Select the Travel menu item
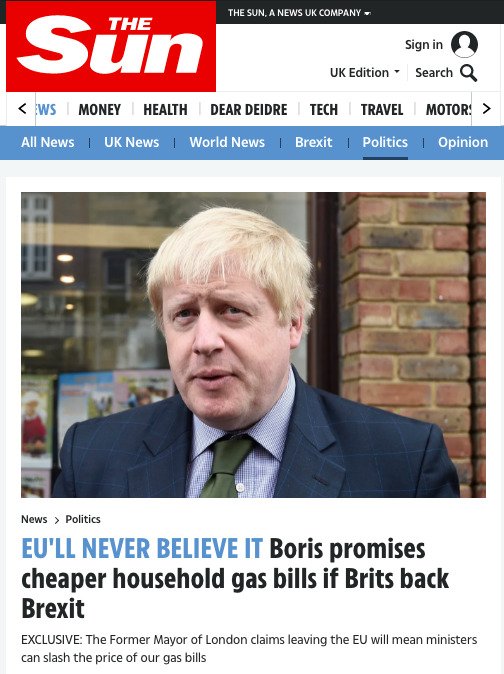This screenshot has width=504, height=674. (382, 110)
